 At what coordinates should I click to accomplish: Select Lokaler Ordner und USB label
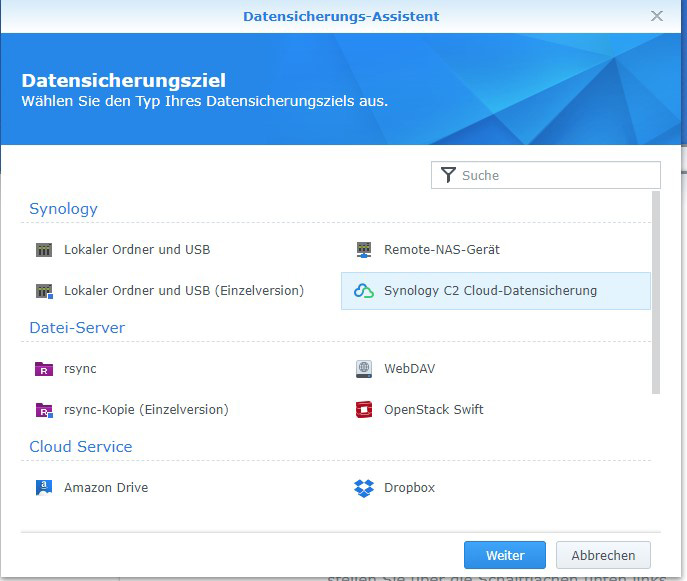137,250
